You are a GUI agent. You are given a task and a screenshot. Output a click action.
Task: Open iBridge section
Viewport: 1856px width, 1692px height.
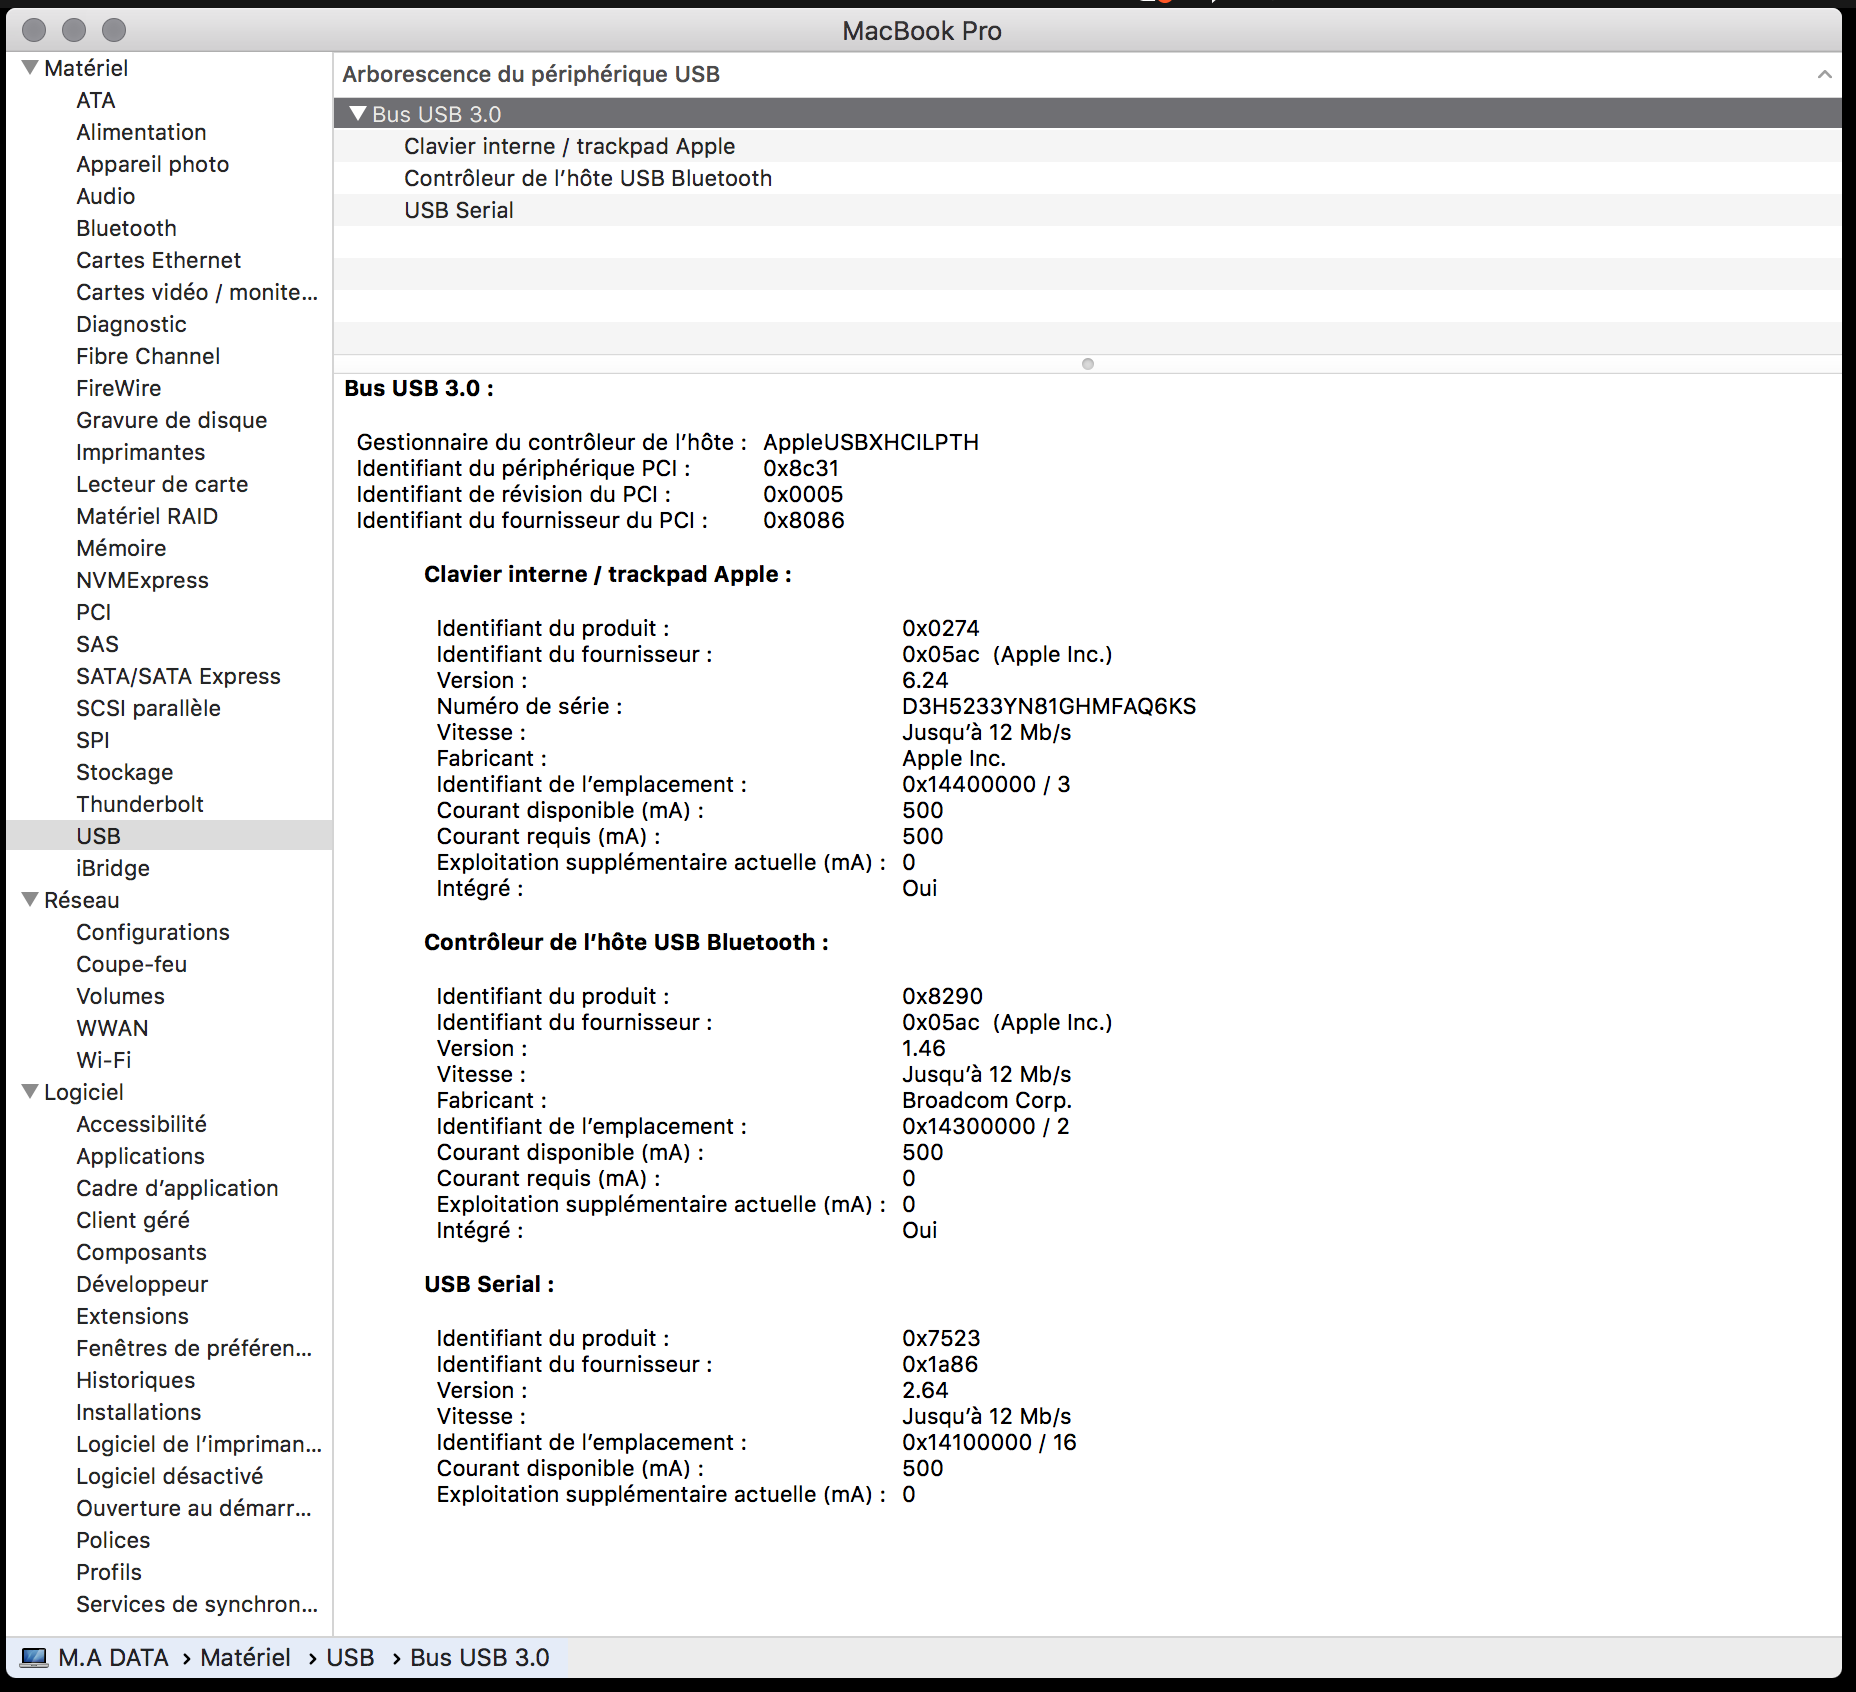pos(113,868)
